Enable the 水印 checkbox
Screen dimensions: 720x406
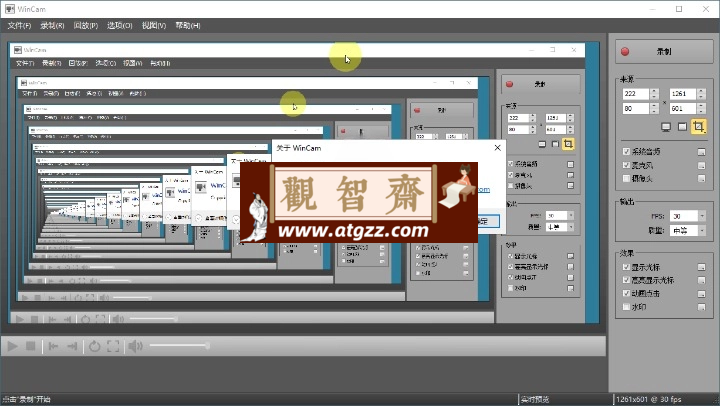(x=626, y=307)
